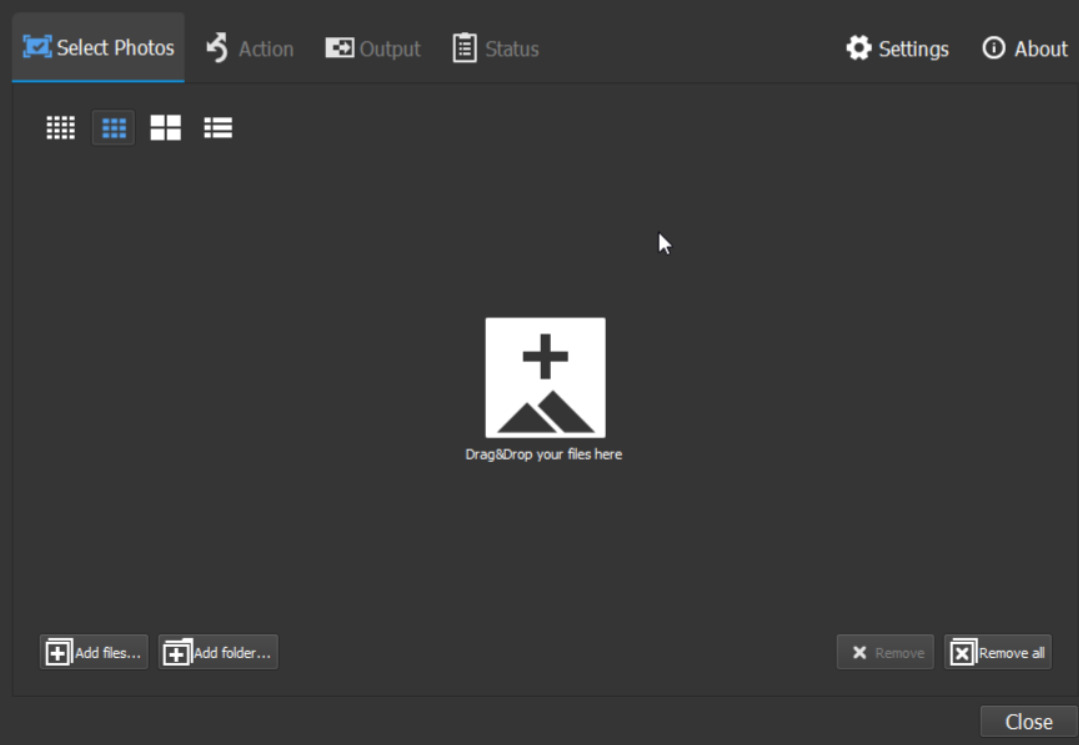Click Remove all button

(998, 652)
